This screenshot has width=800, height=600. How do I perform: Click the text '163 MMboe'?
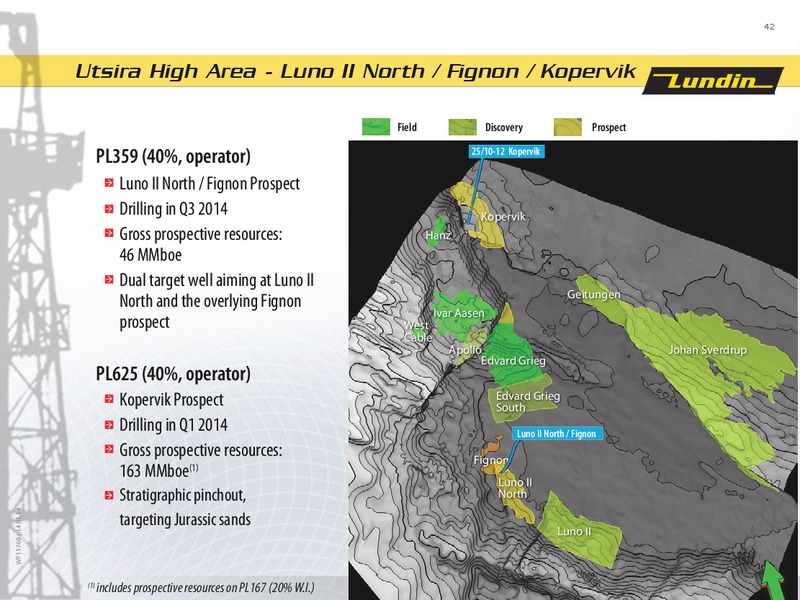click(x=154, y=470)
